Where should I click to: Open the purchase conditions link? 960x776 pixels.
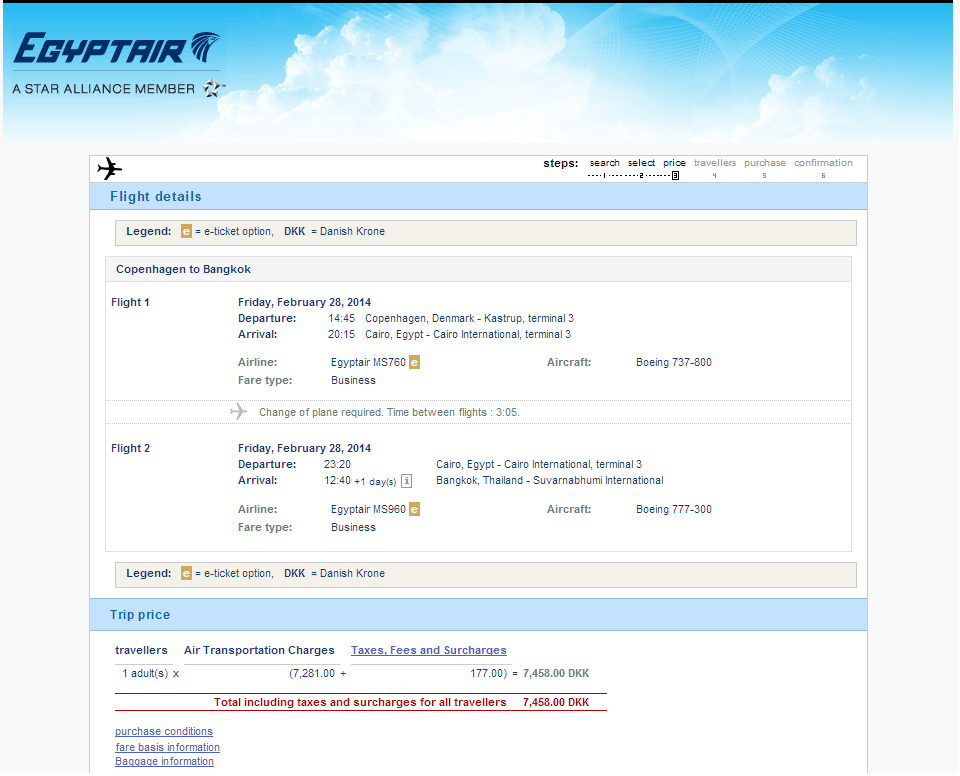click(163, 732)
